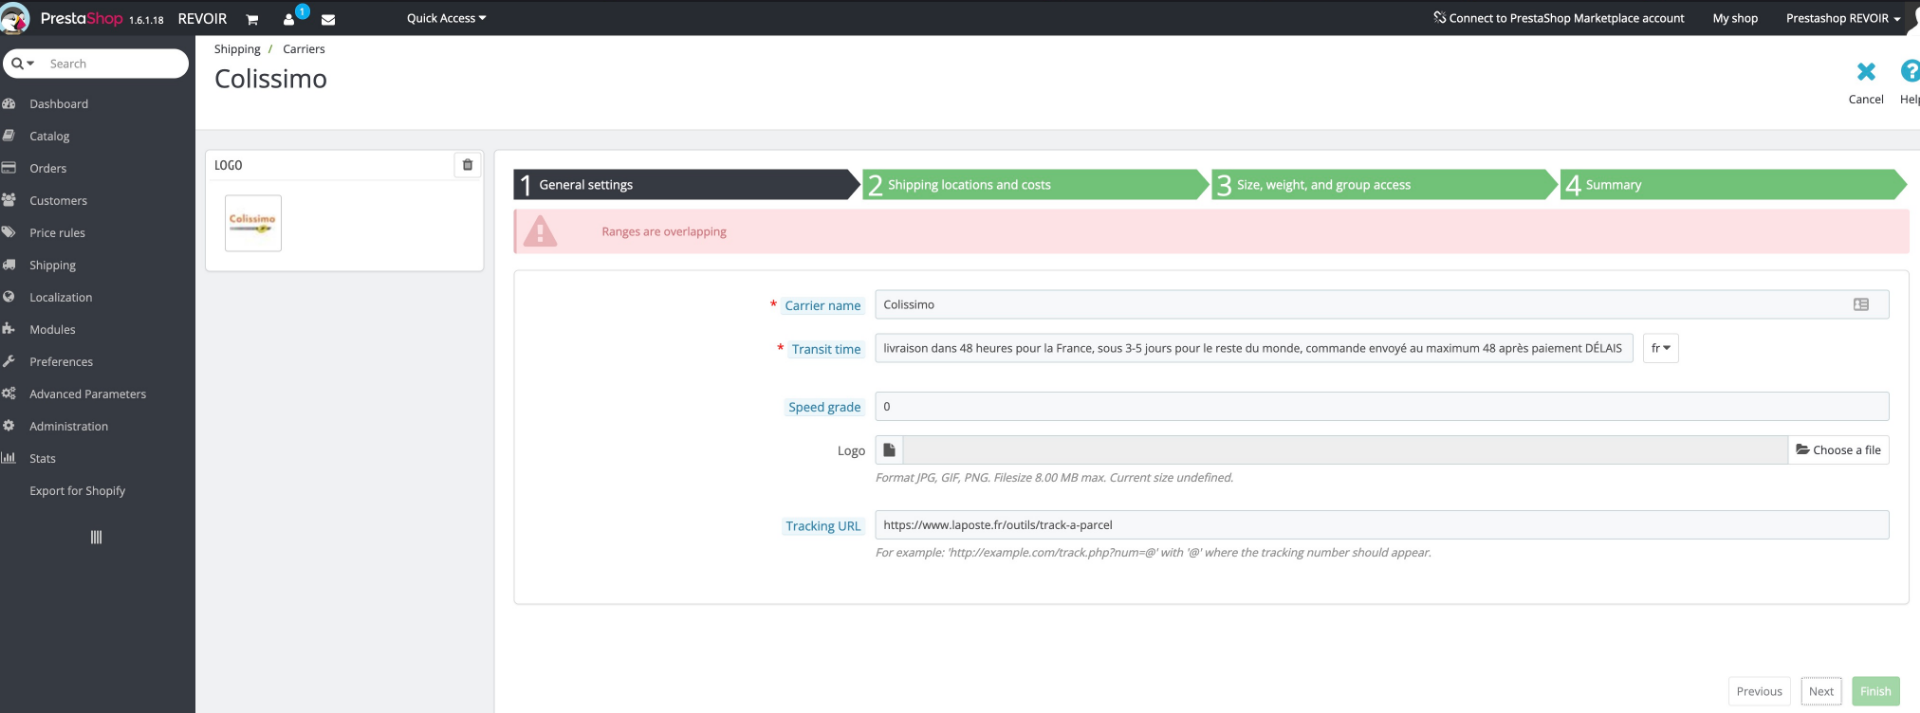Click the Advanced Parameters gears icon
The width and height of the screenshot is (1920, 713).
click(x=9, y=394)
